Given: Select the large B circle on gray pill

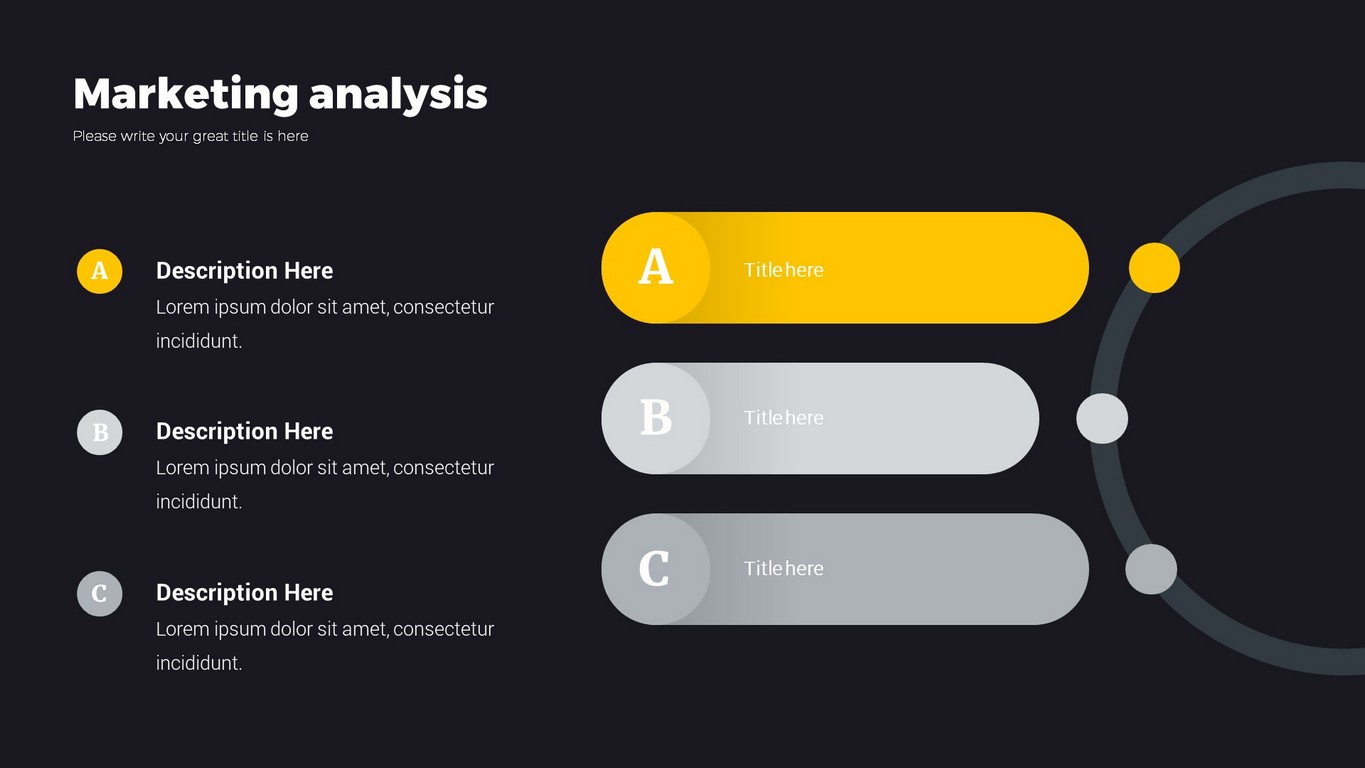Looking at the screenshot, I should [x=656, y=418].
